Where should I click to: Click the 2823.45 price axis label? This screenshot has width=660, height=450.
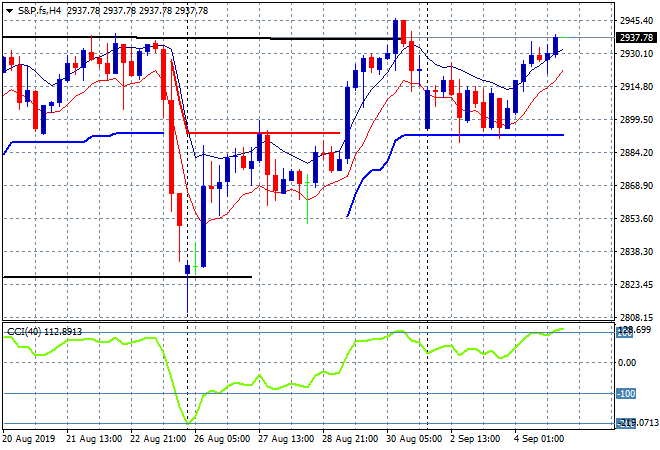[x=636, y=285]
